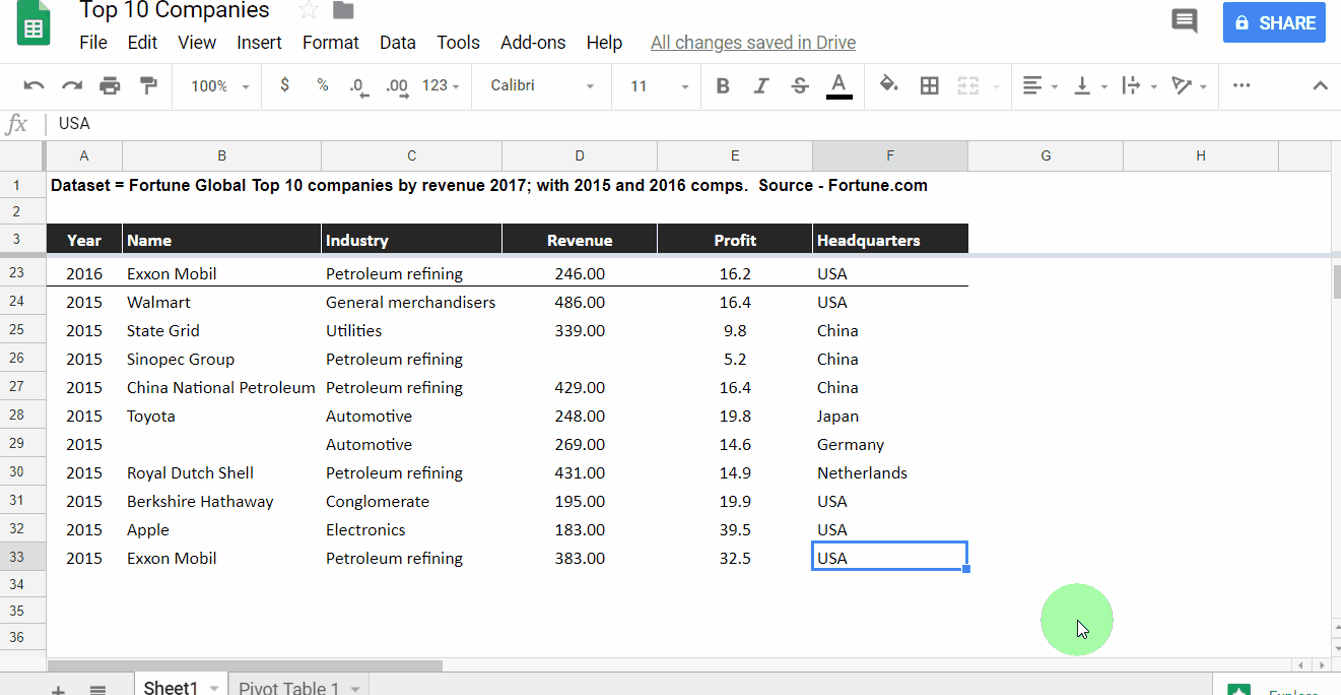The height and width of the screenshot is (695, 1341).
Task: Decrease decimal places
Action: click(x=359, y=87)
